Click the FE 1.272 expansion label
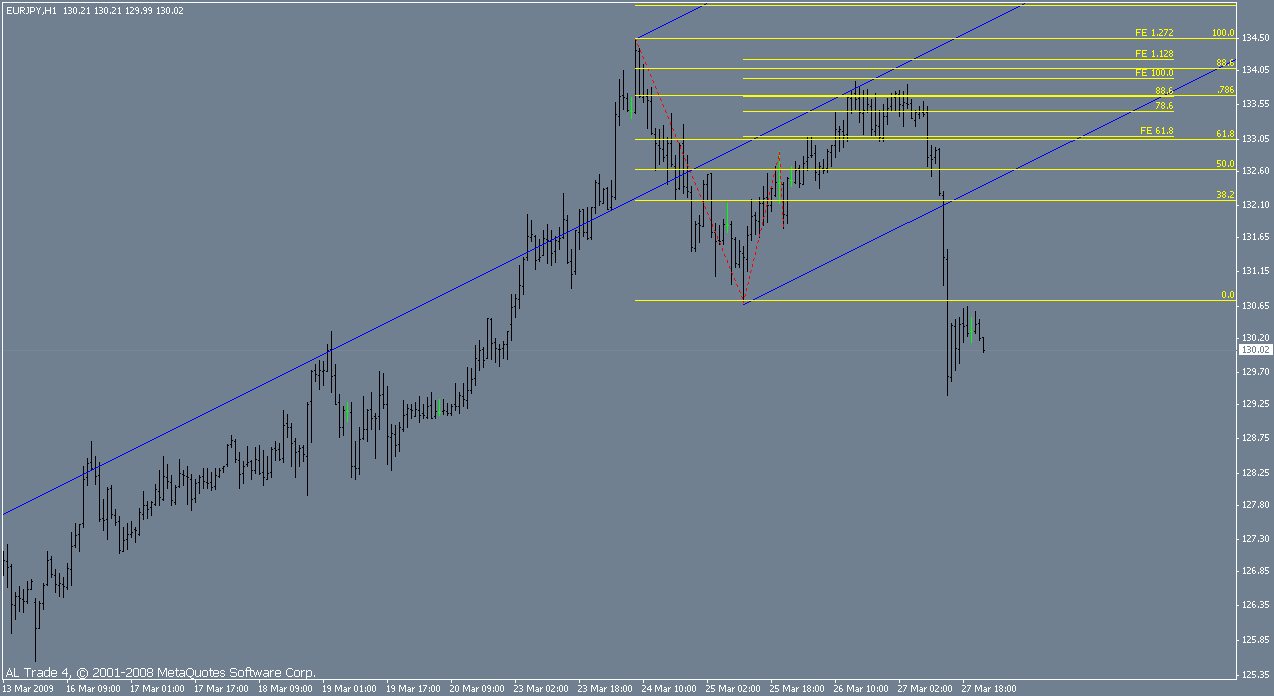Viewport: 1274px width, 696px height. click(1154, 33)
